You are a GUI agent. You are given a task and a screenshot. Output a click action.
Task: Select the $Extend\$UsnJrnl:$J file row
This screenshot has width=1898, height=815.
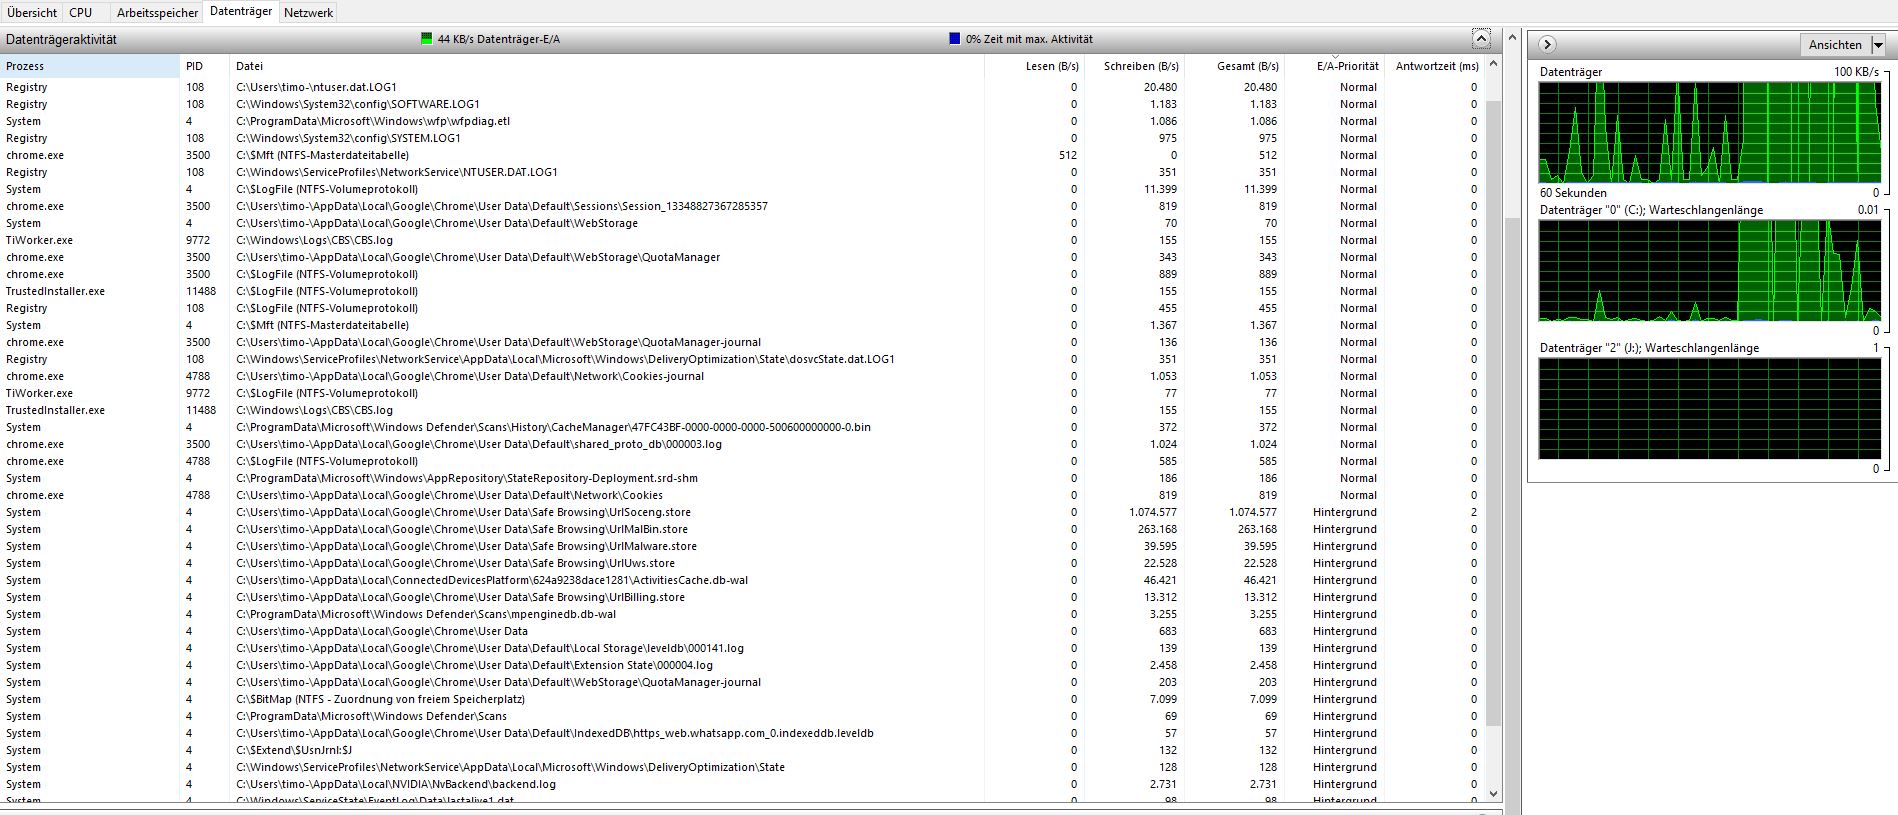[x=742, y=750]
